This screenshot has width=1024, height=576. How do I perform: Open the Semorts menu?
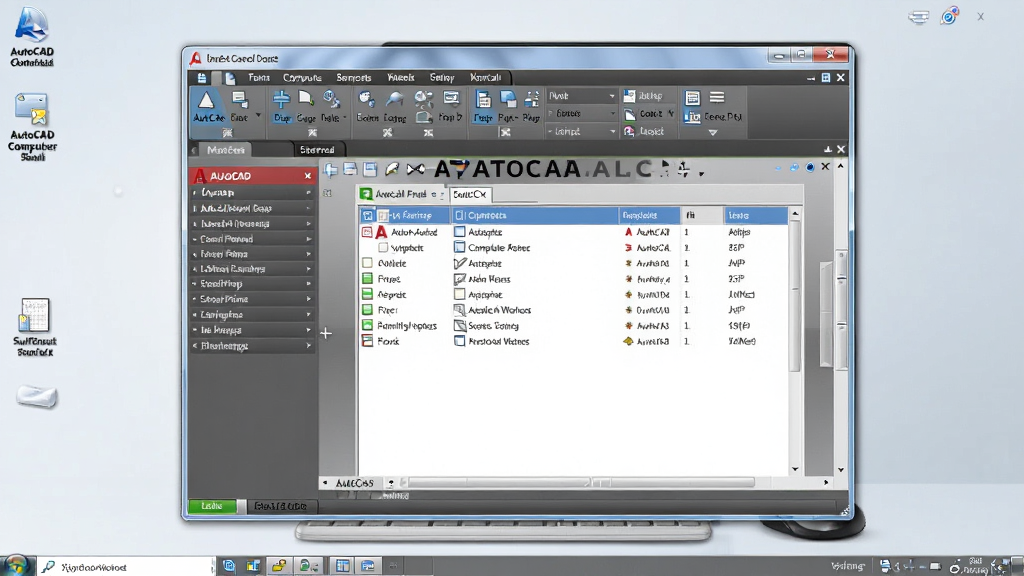click(354, 78)
